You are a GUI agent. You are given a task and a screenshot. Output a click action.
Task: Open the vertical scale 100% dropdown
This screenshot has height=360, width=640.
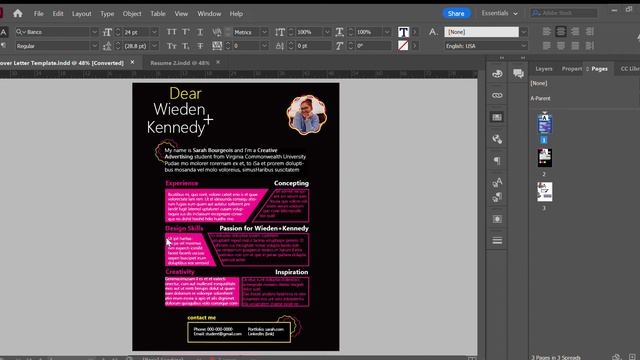tap(327, 32)
